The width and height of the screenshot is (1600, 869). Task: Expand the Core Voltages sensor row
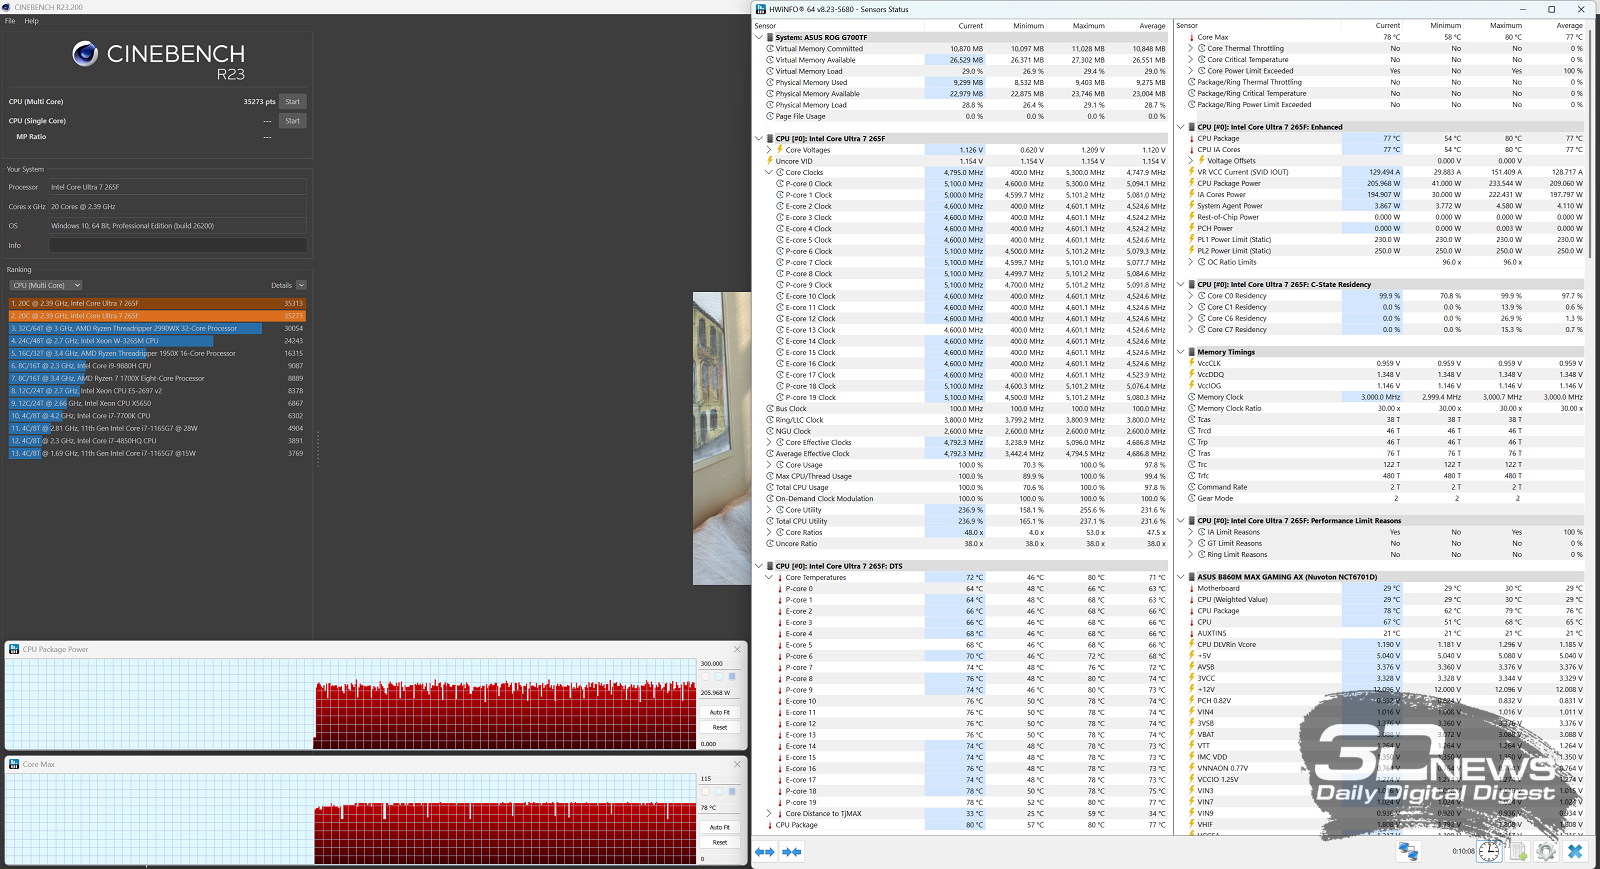click(x=769, y=150)
